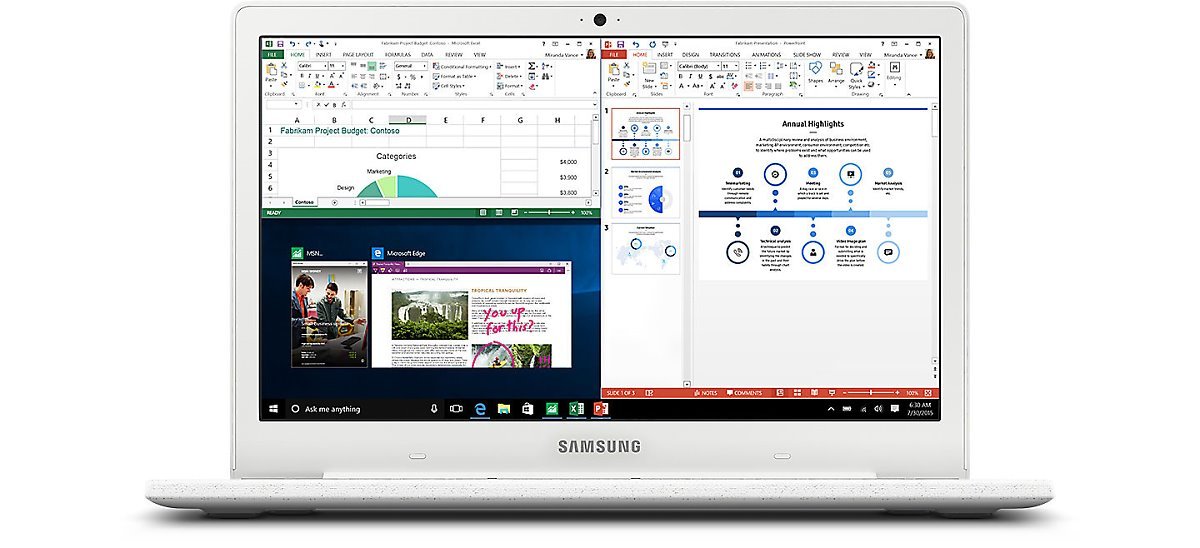Image resolution: width=1200 pixels, height=548 pixels.
Task: Click the Save icon in PowerPoint's title bar
Action: pos(620,44)
